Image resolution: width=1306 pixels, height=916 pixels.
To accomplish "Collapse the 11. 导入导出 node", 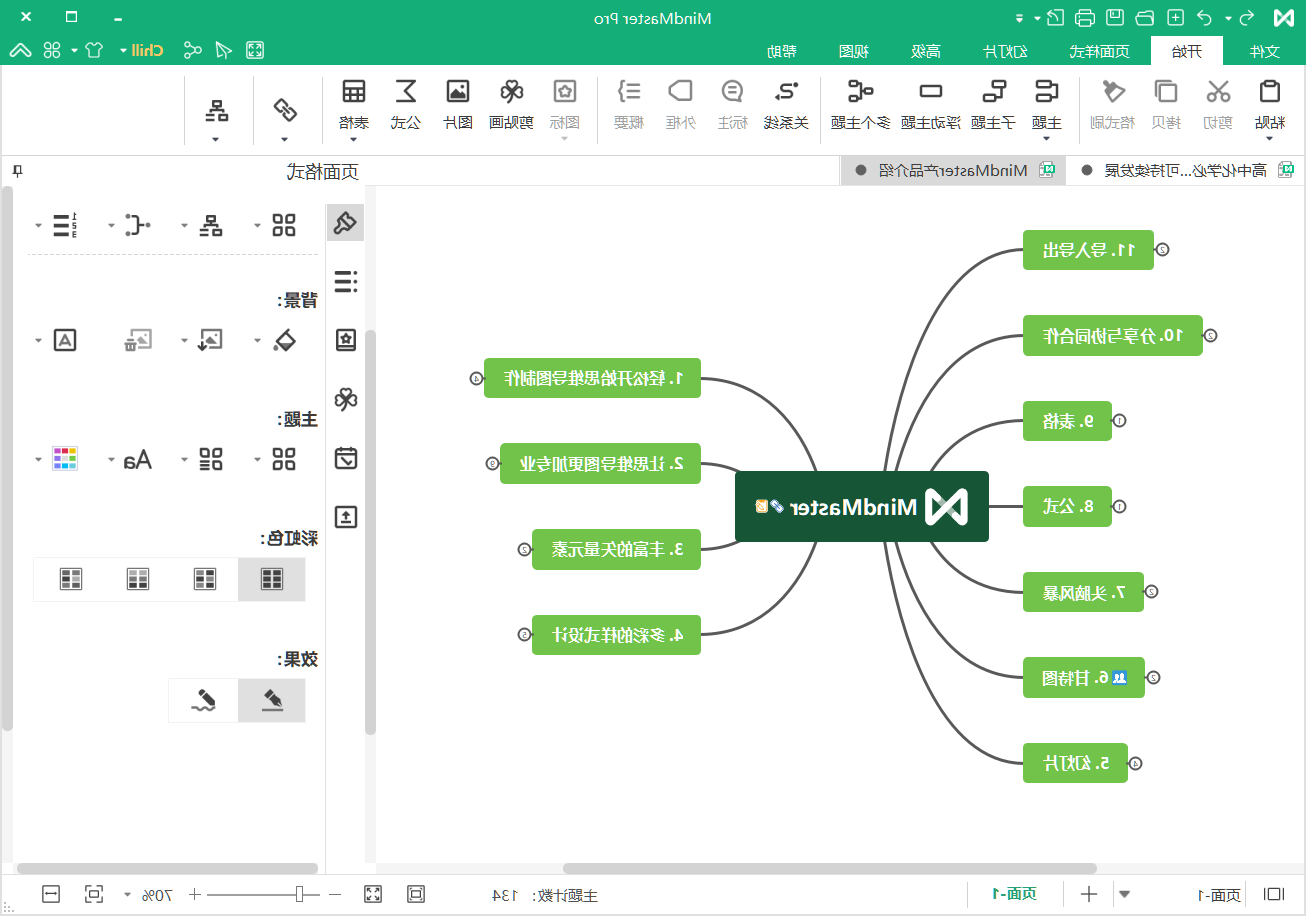I will (x=1162, y=250).
